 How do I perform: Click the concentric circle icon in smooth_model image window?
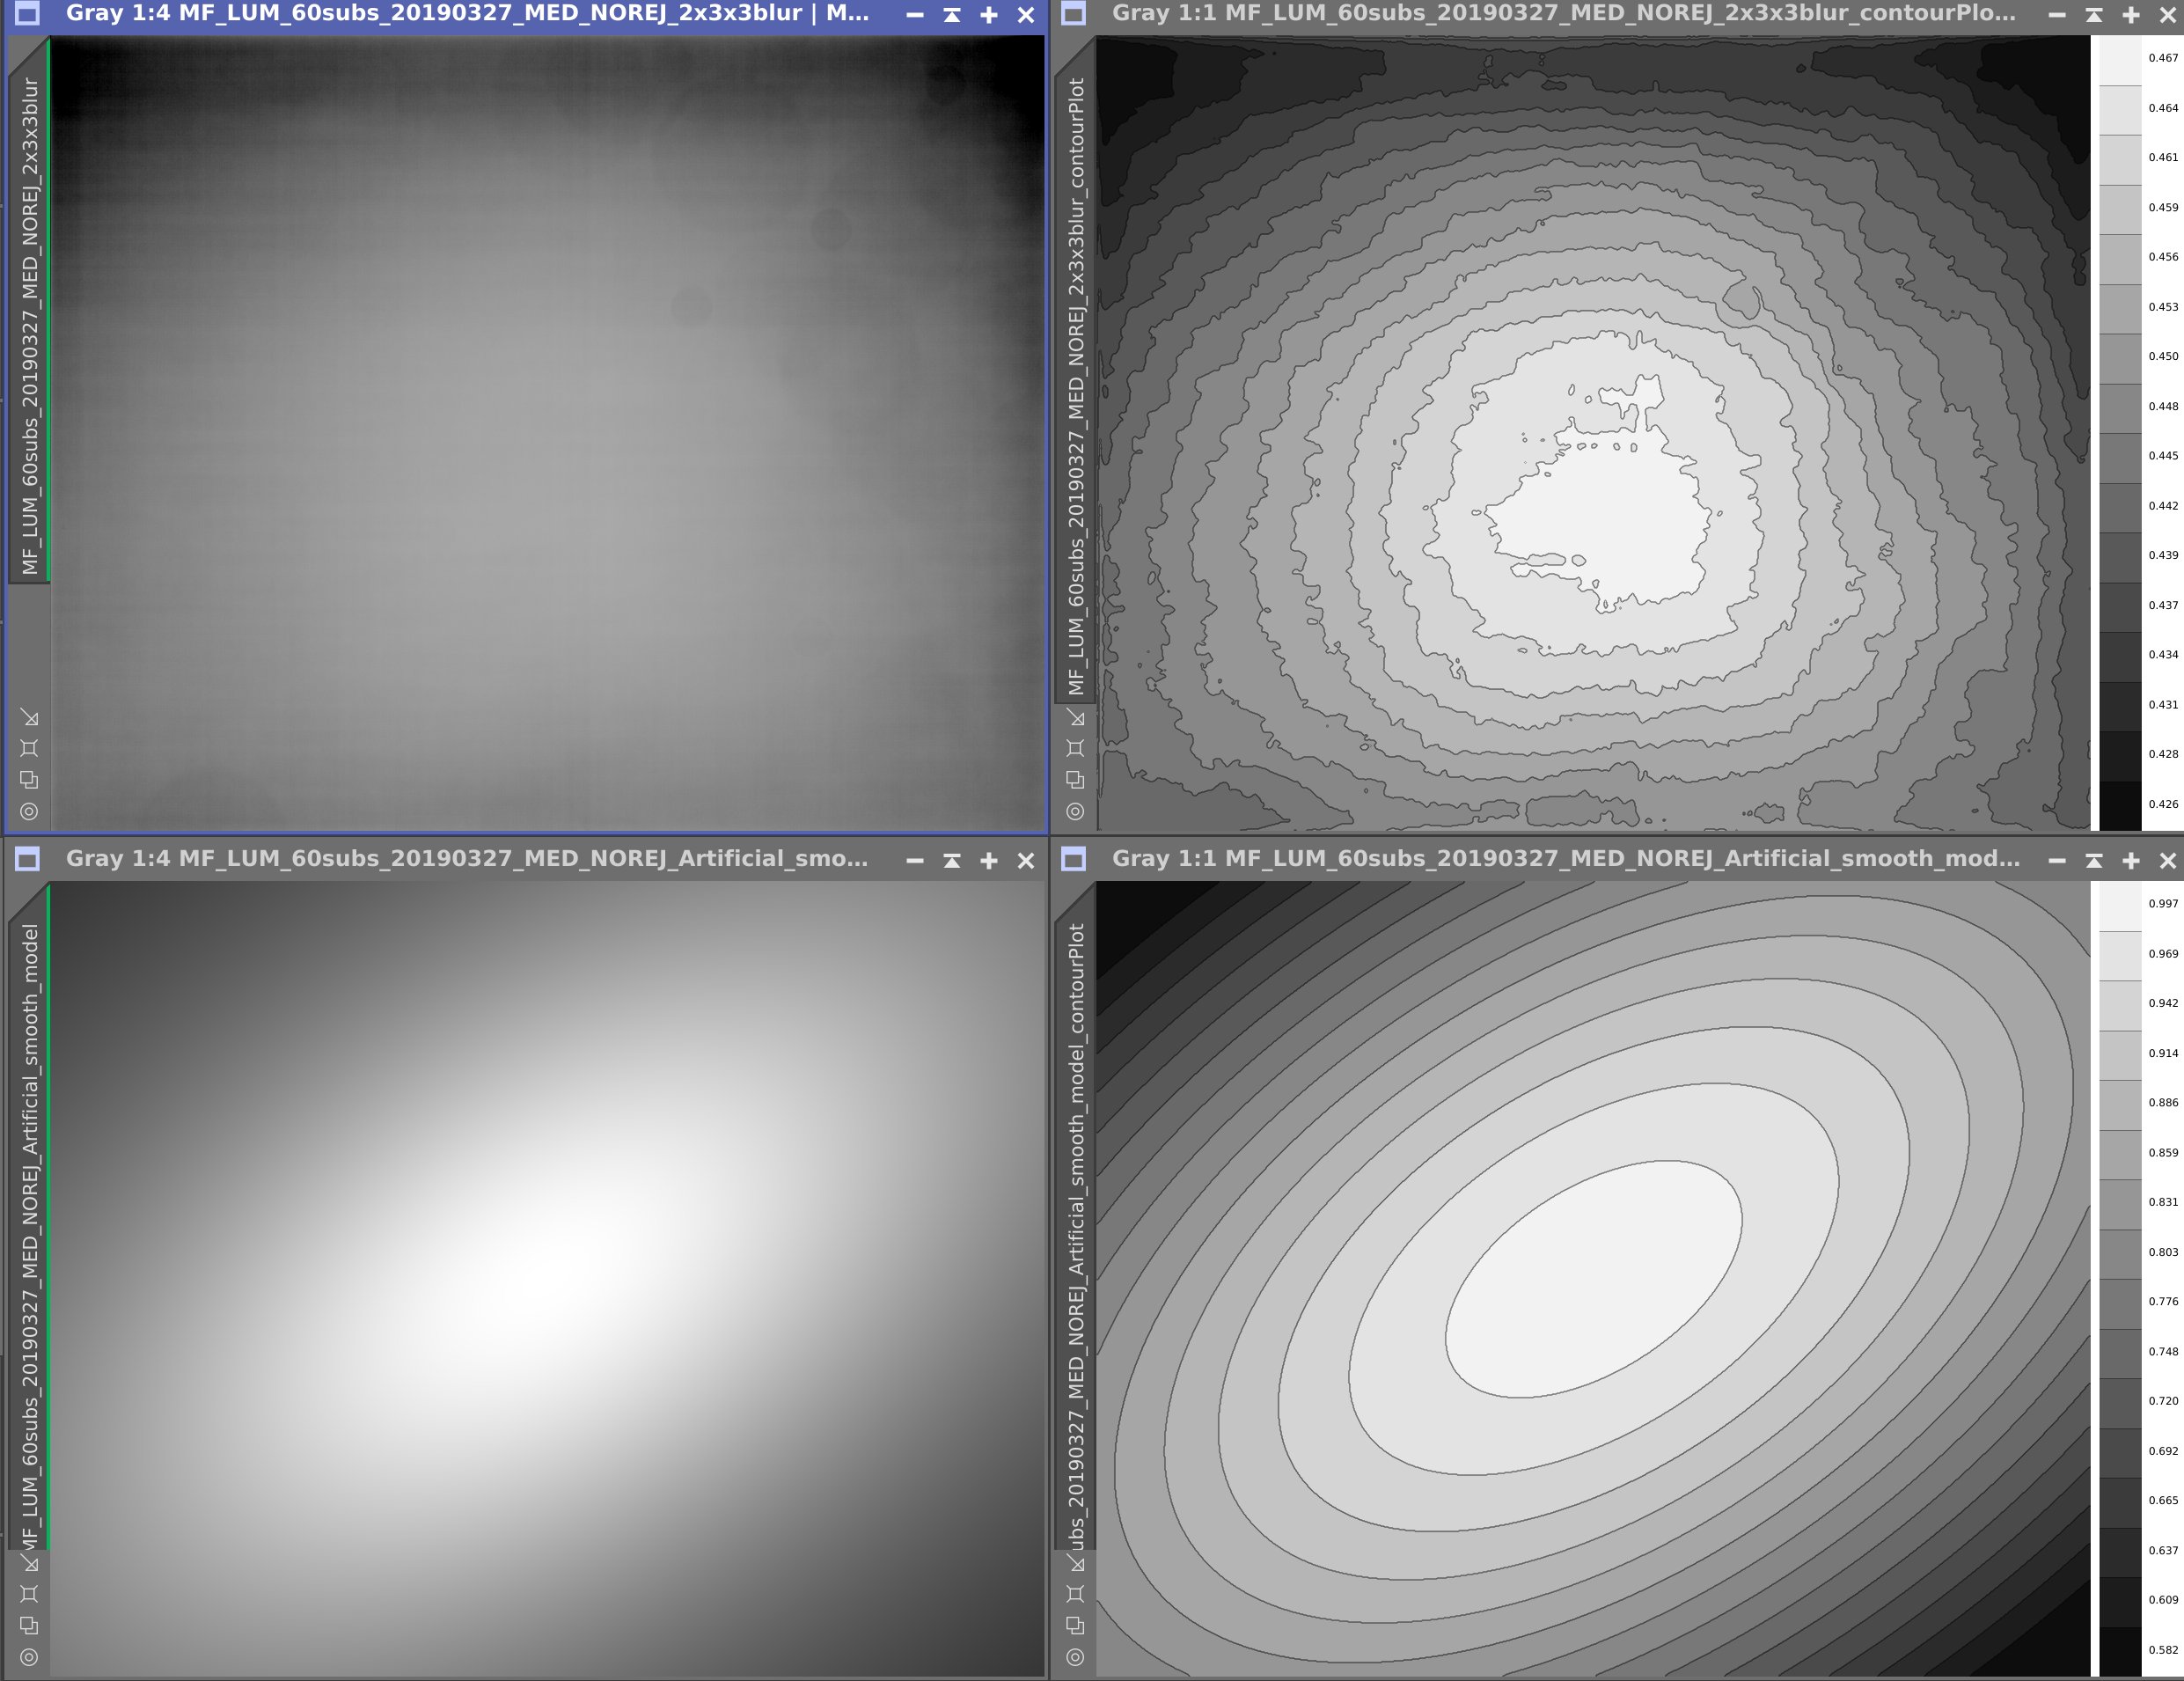point(29,1657)
